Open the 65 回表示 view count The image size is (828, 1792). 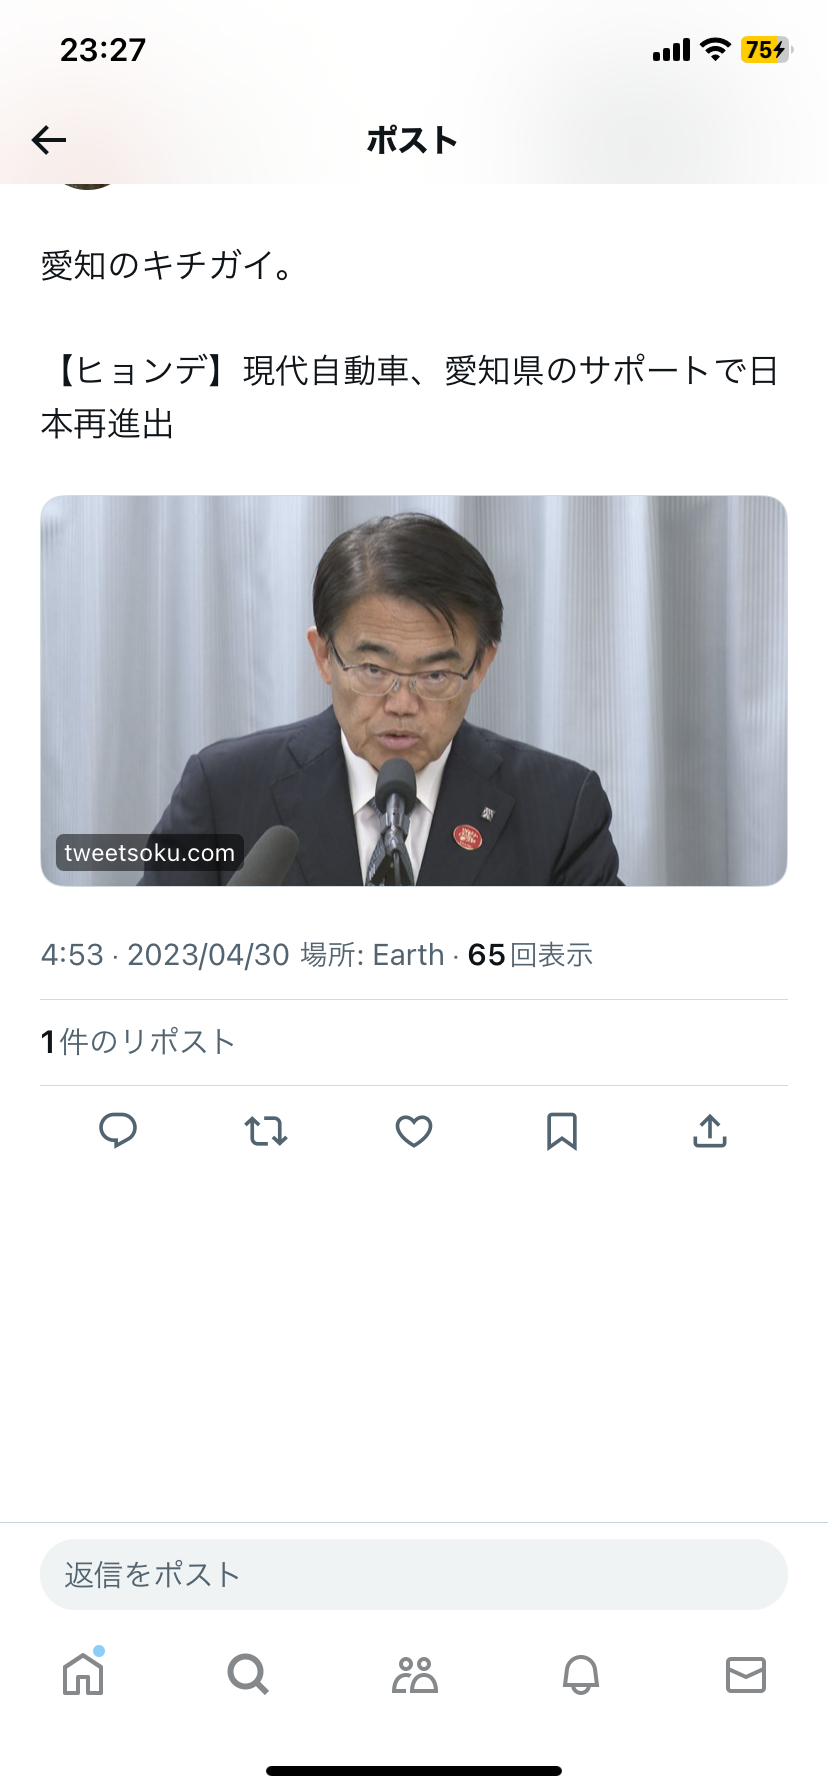[x=530, y=955]
